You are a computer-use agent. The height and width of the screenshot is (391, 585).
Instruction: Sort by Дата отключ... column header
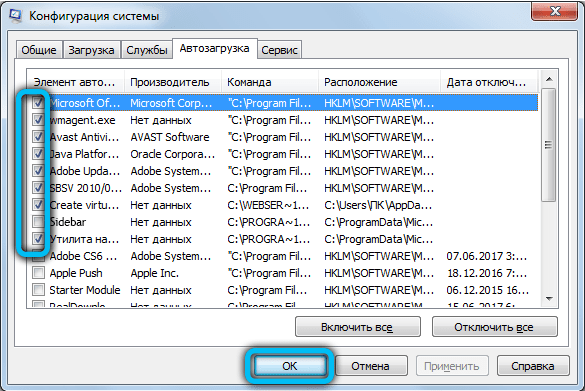click(x=489, y=82)
